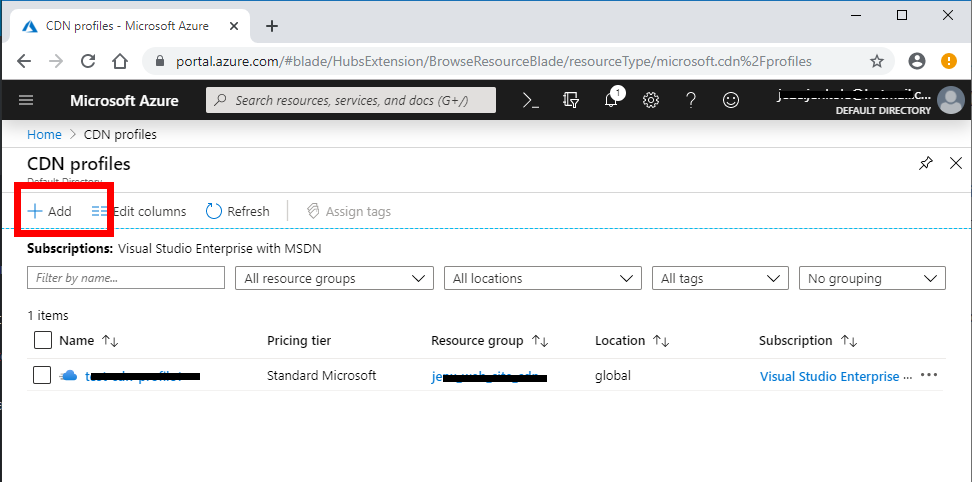Open the Help question mark menu
This screenshot has width=972, height=482.
691,100
